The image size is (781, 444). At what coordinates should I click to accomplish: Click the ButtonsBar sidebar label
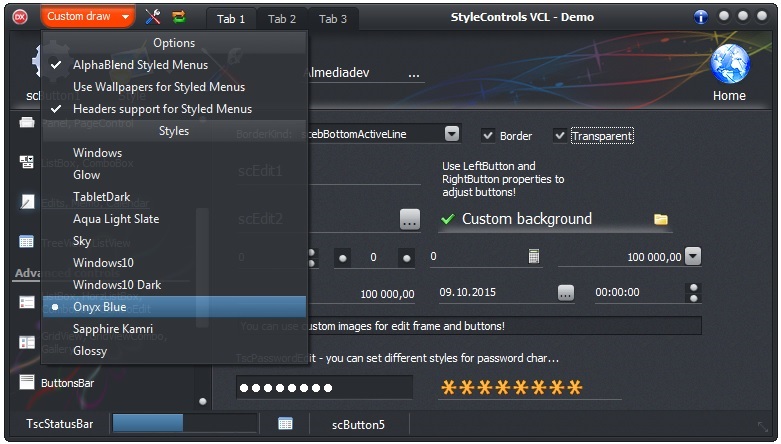click(67, 383)
